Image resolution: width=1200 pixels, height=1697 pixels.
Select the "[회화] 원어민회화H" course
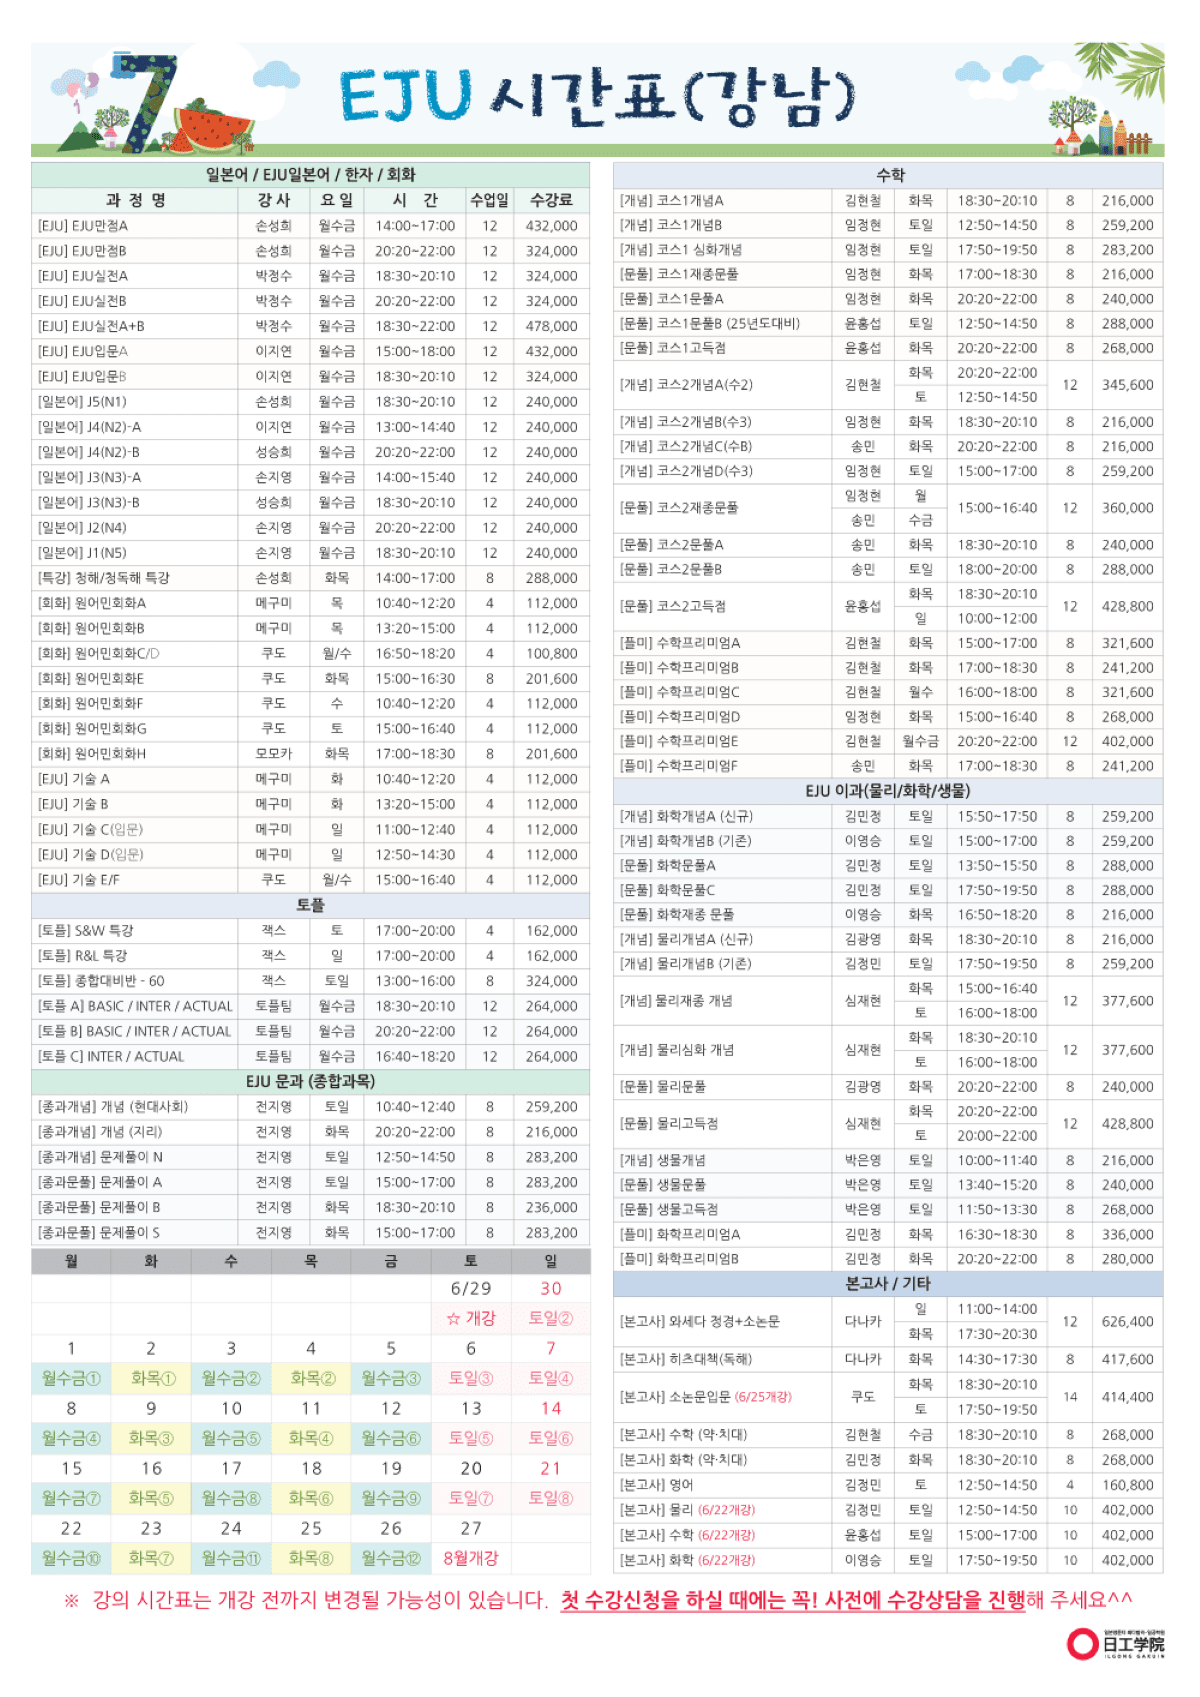point(91,754)
